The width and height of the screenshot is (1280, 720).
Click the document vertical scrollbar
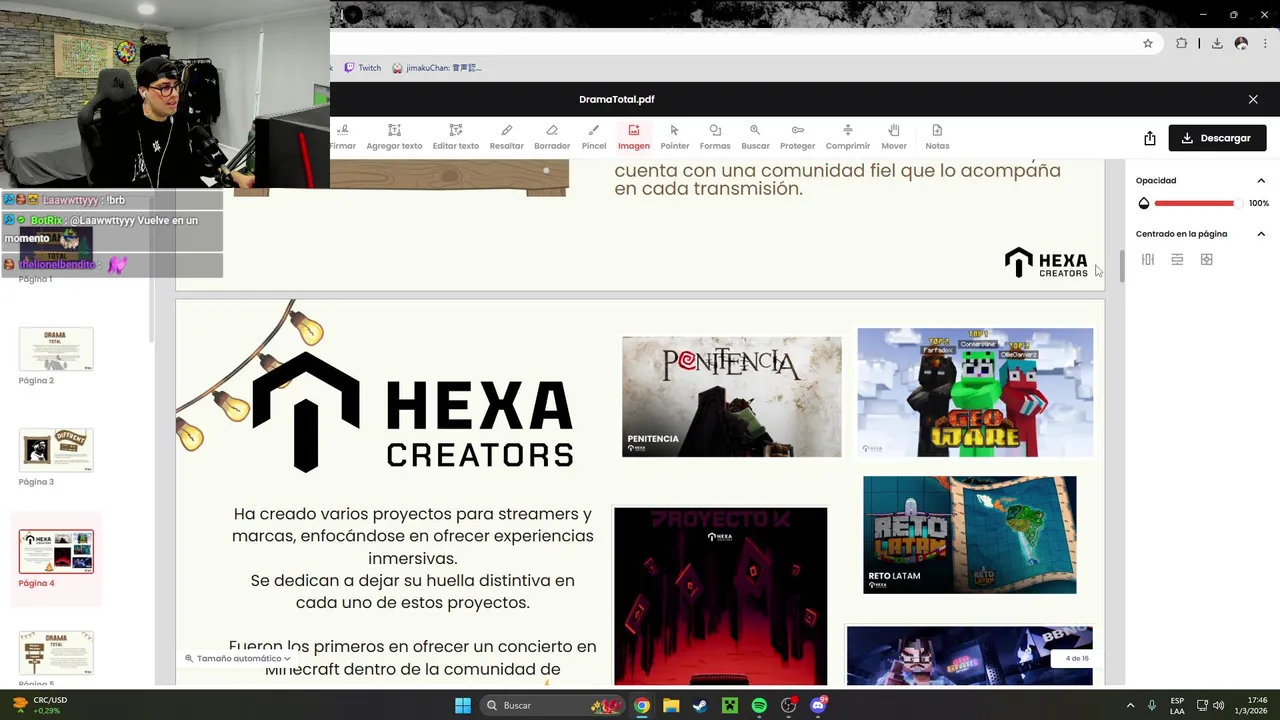1121,267
